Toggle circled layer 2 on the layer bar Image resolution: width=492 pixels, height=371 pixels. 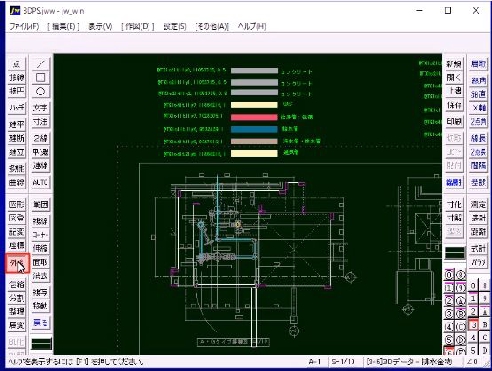click(449, 301)
